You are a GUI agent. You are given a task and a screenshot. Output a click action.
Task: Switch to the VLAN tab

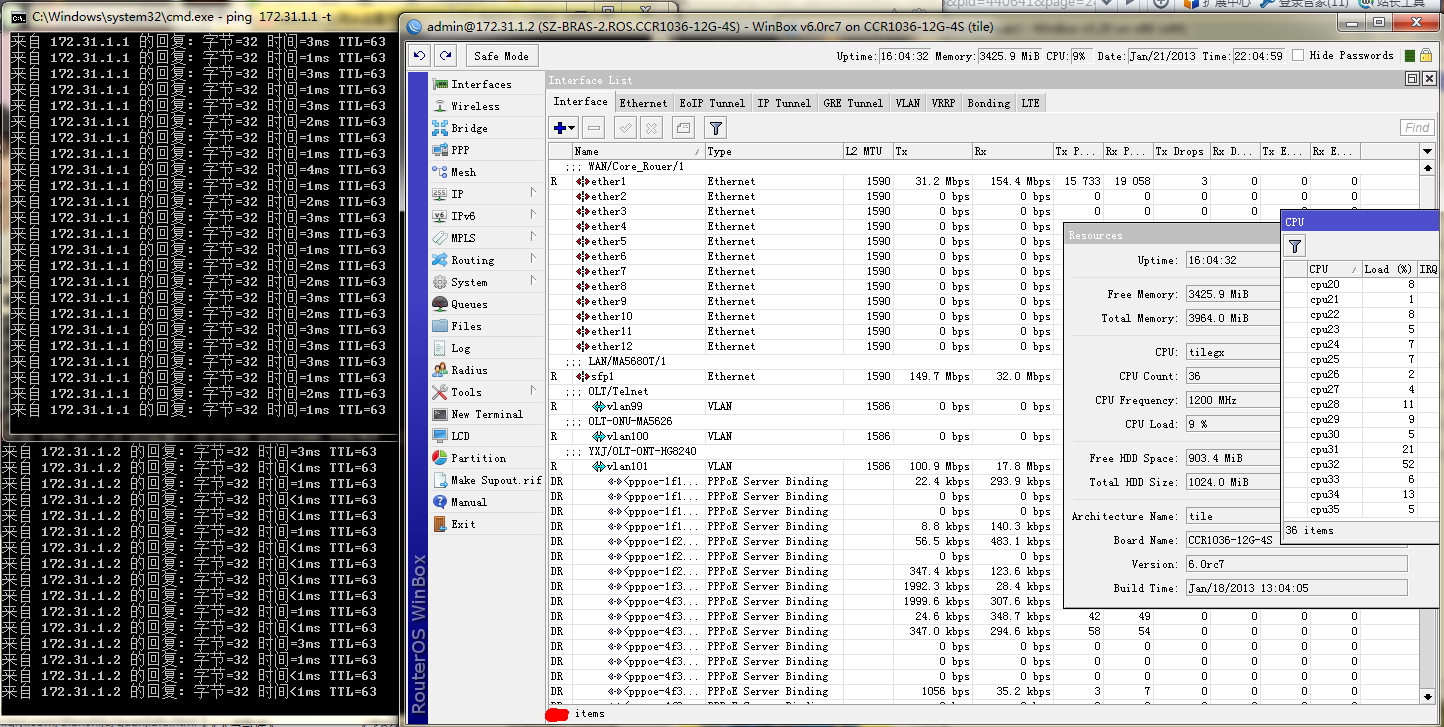point(907,102)
